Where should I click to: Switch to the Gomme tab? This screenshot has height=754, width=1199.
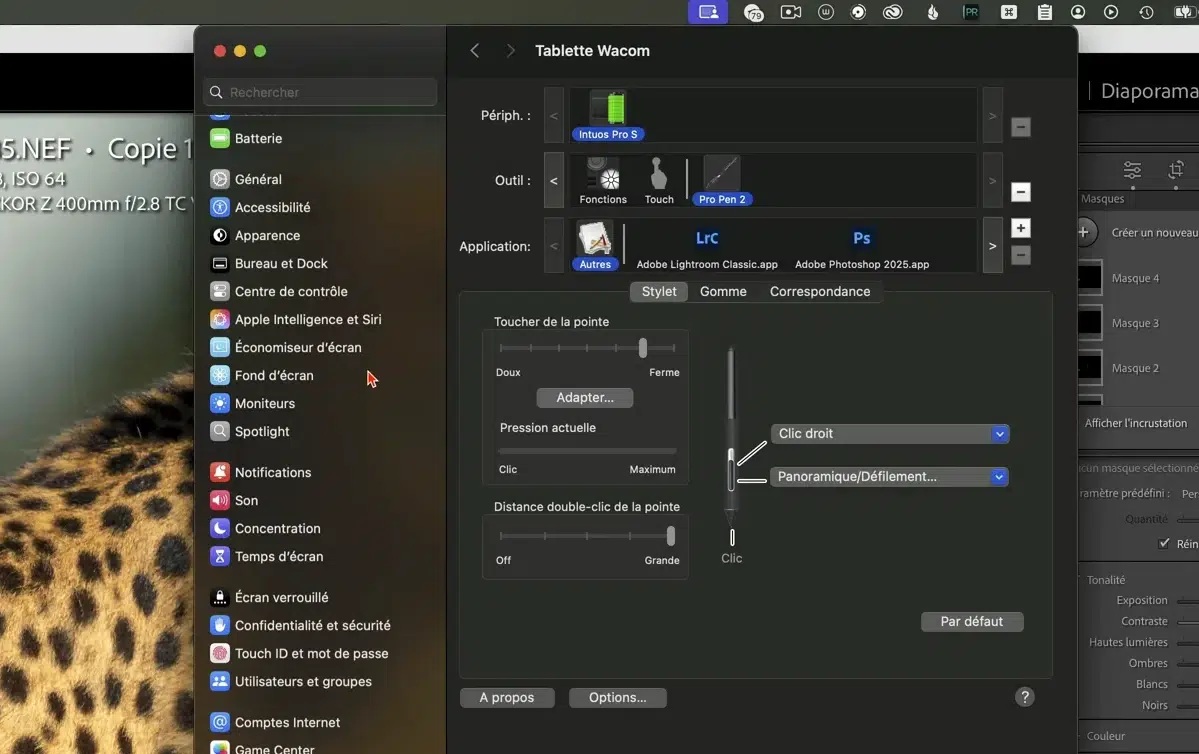(x=723, y=291)
